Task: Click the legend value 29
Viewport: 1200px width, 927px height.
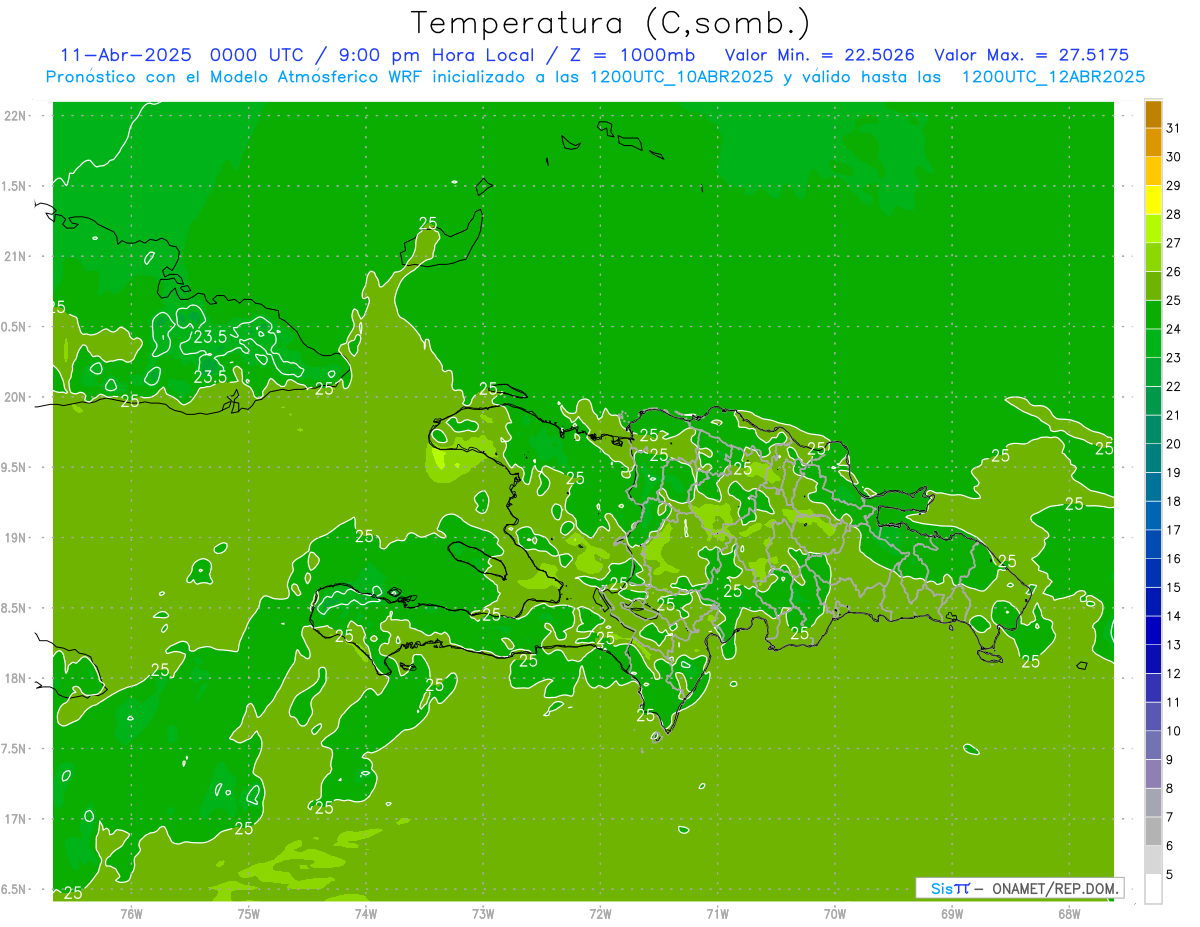Action: (1173, 185)
